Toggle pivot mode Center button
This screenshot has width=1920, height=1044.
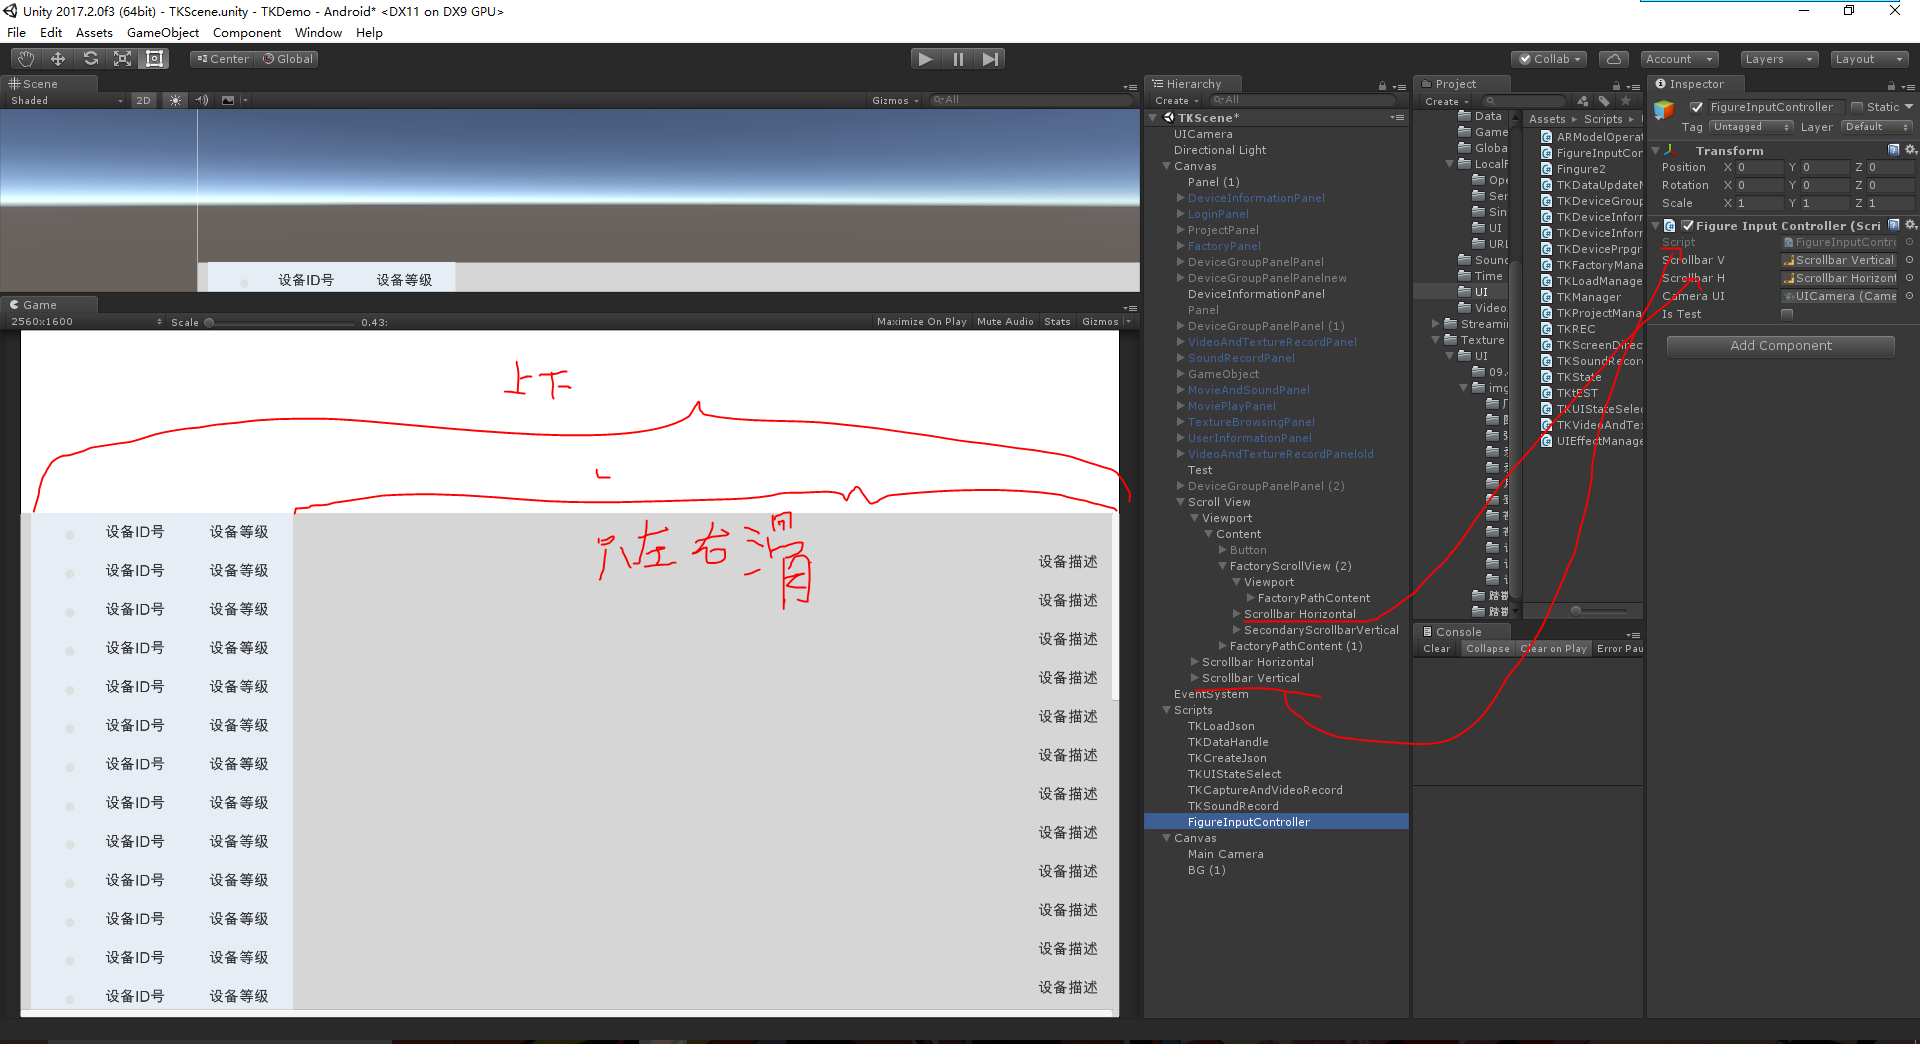[x=223, y=59]
